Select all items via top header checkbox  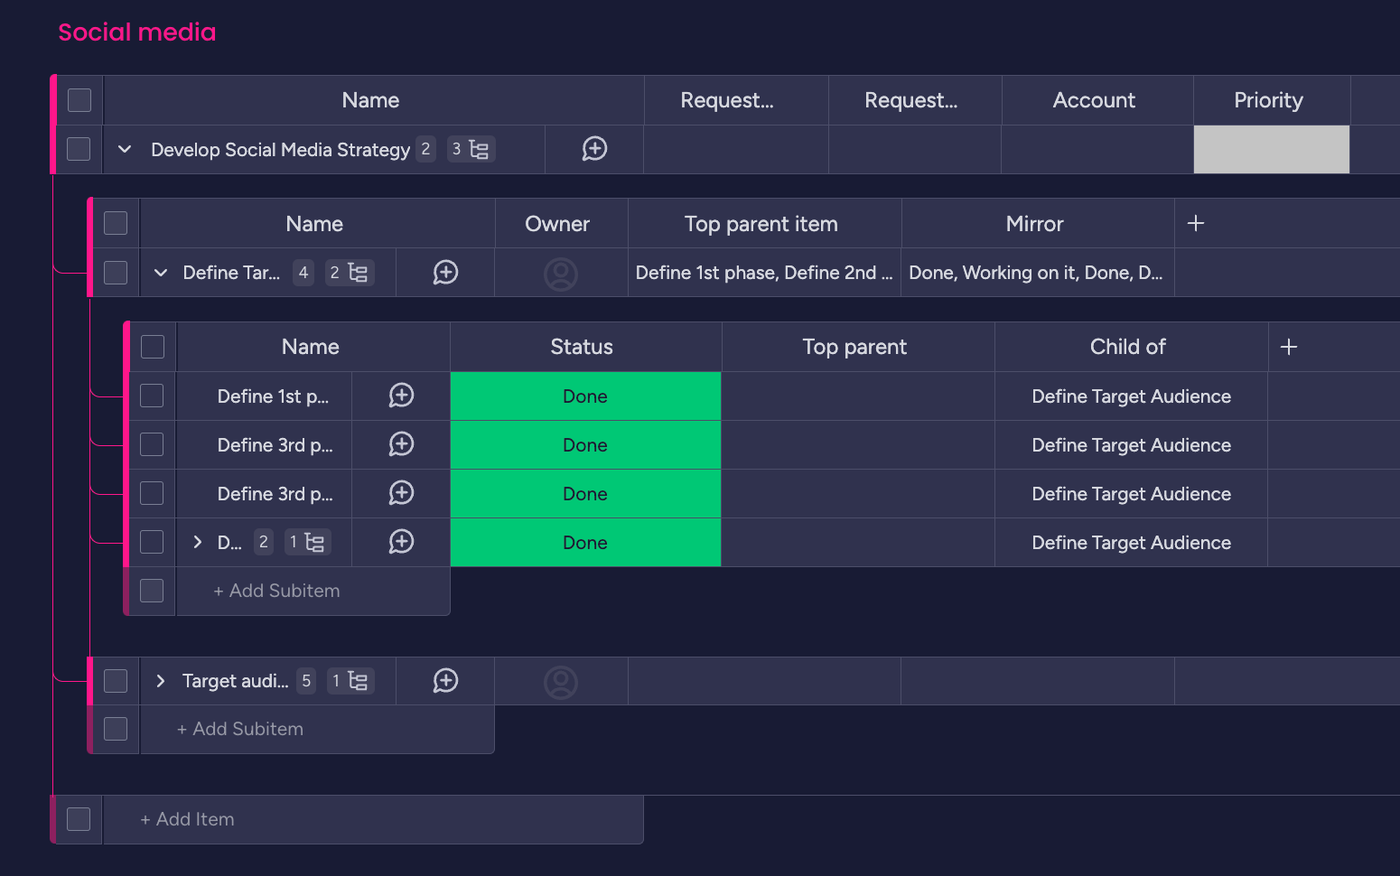coord(79,100)
